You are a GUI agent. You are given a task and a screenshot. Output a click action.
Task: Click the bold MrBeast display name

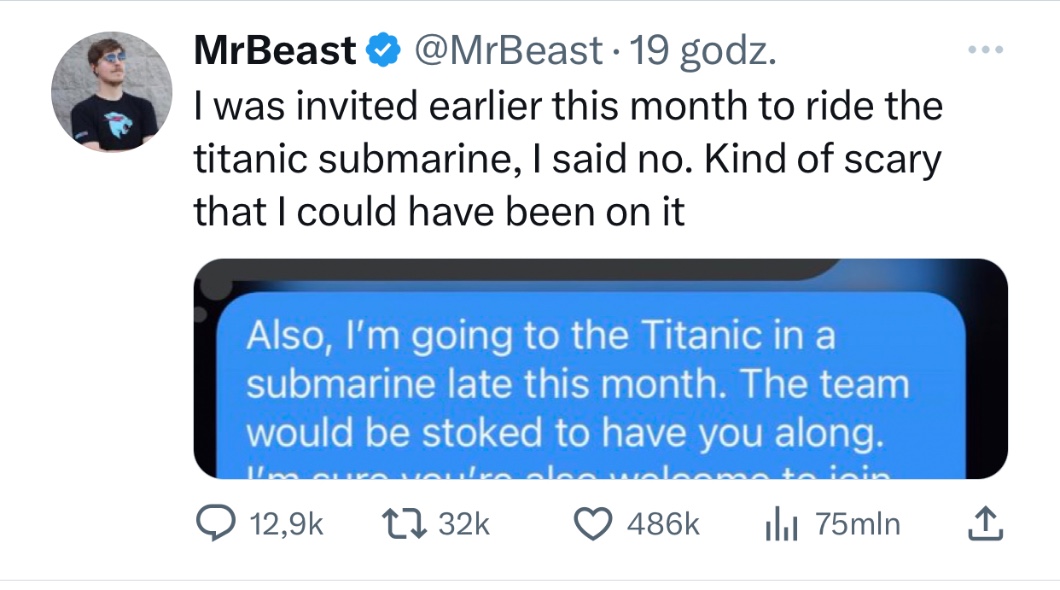click(x=274, y=50)
